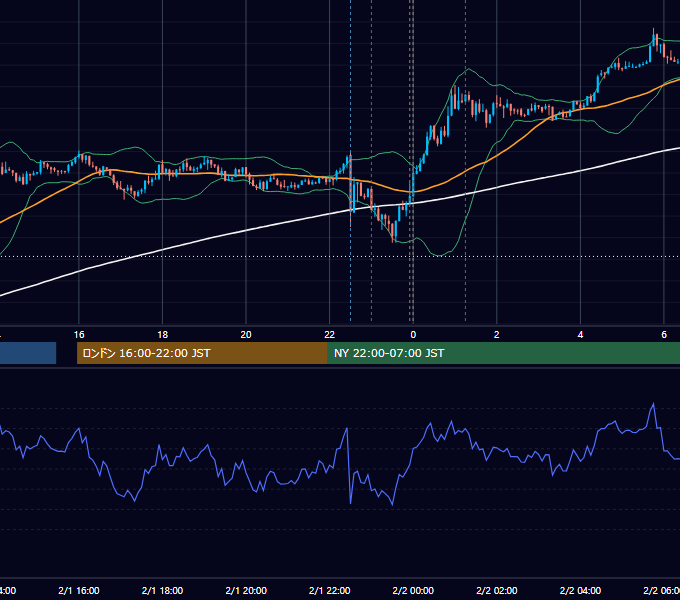The height and width of the screenshot is (600, 680).
Task: Click the 2/2 02:00 date label
Action: (497, 590)
